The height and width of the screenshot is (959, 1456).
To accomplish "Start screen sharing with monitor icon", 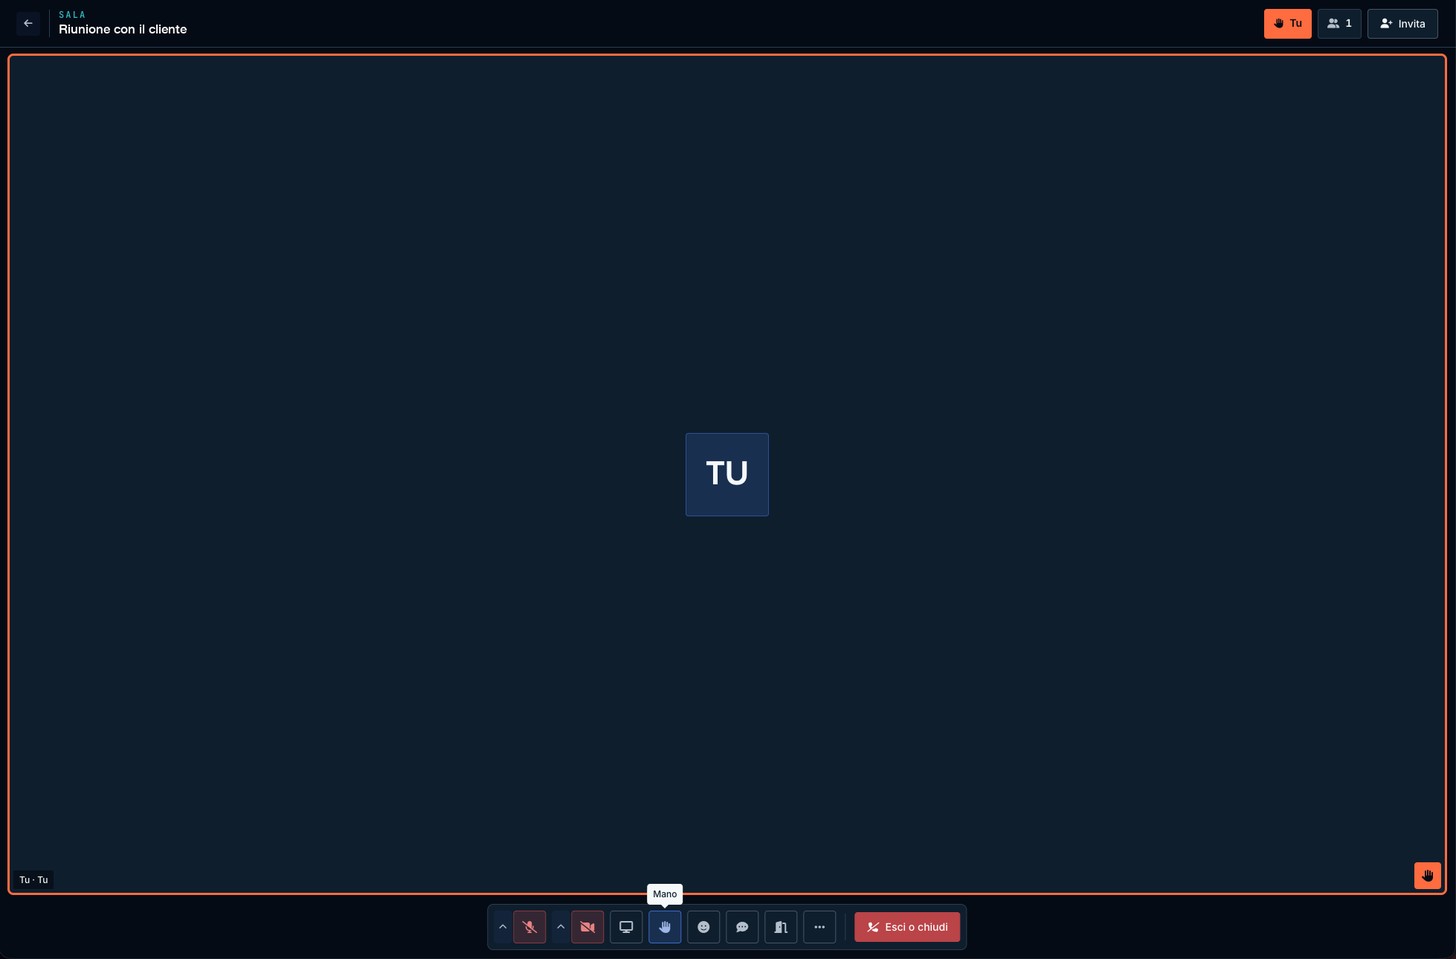I will click(x=626, y=927).
